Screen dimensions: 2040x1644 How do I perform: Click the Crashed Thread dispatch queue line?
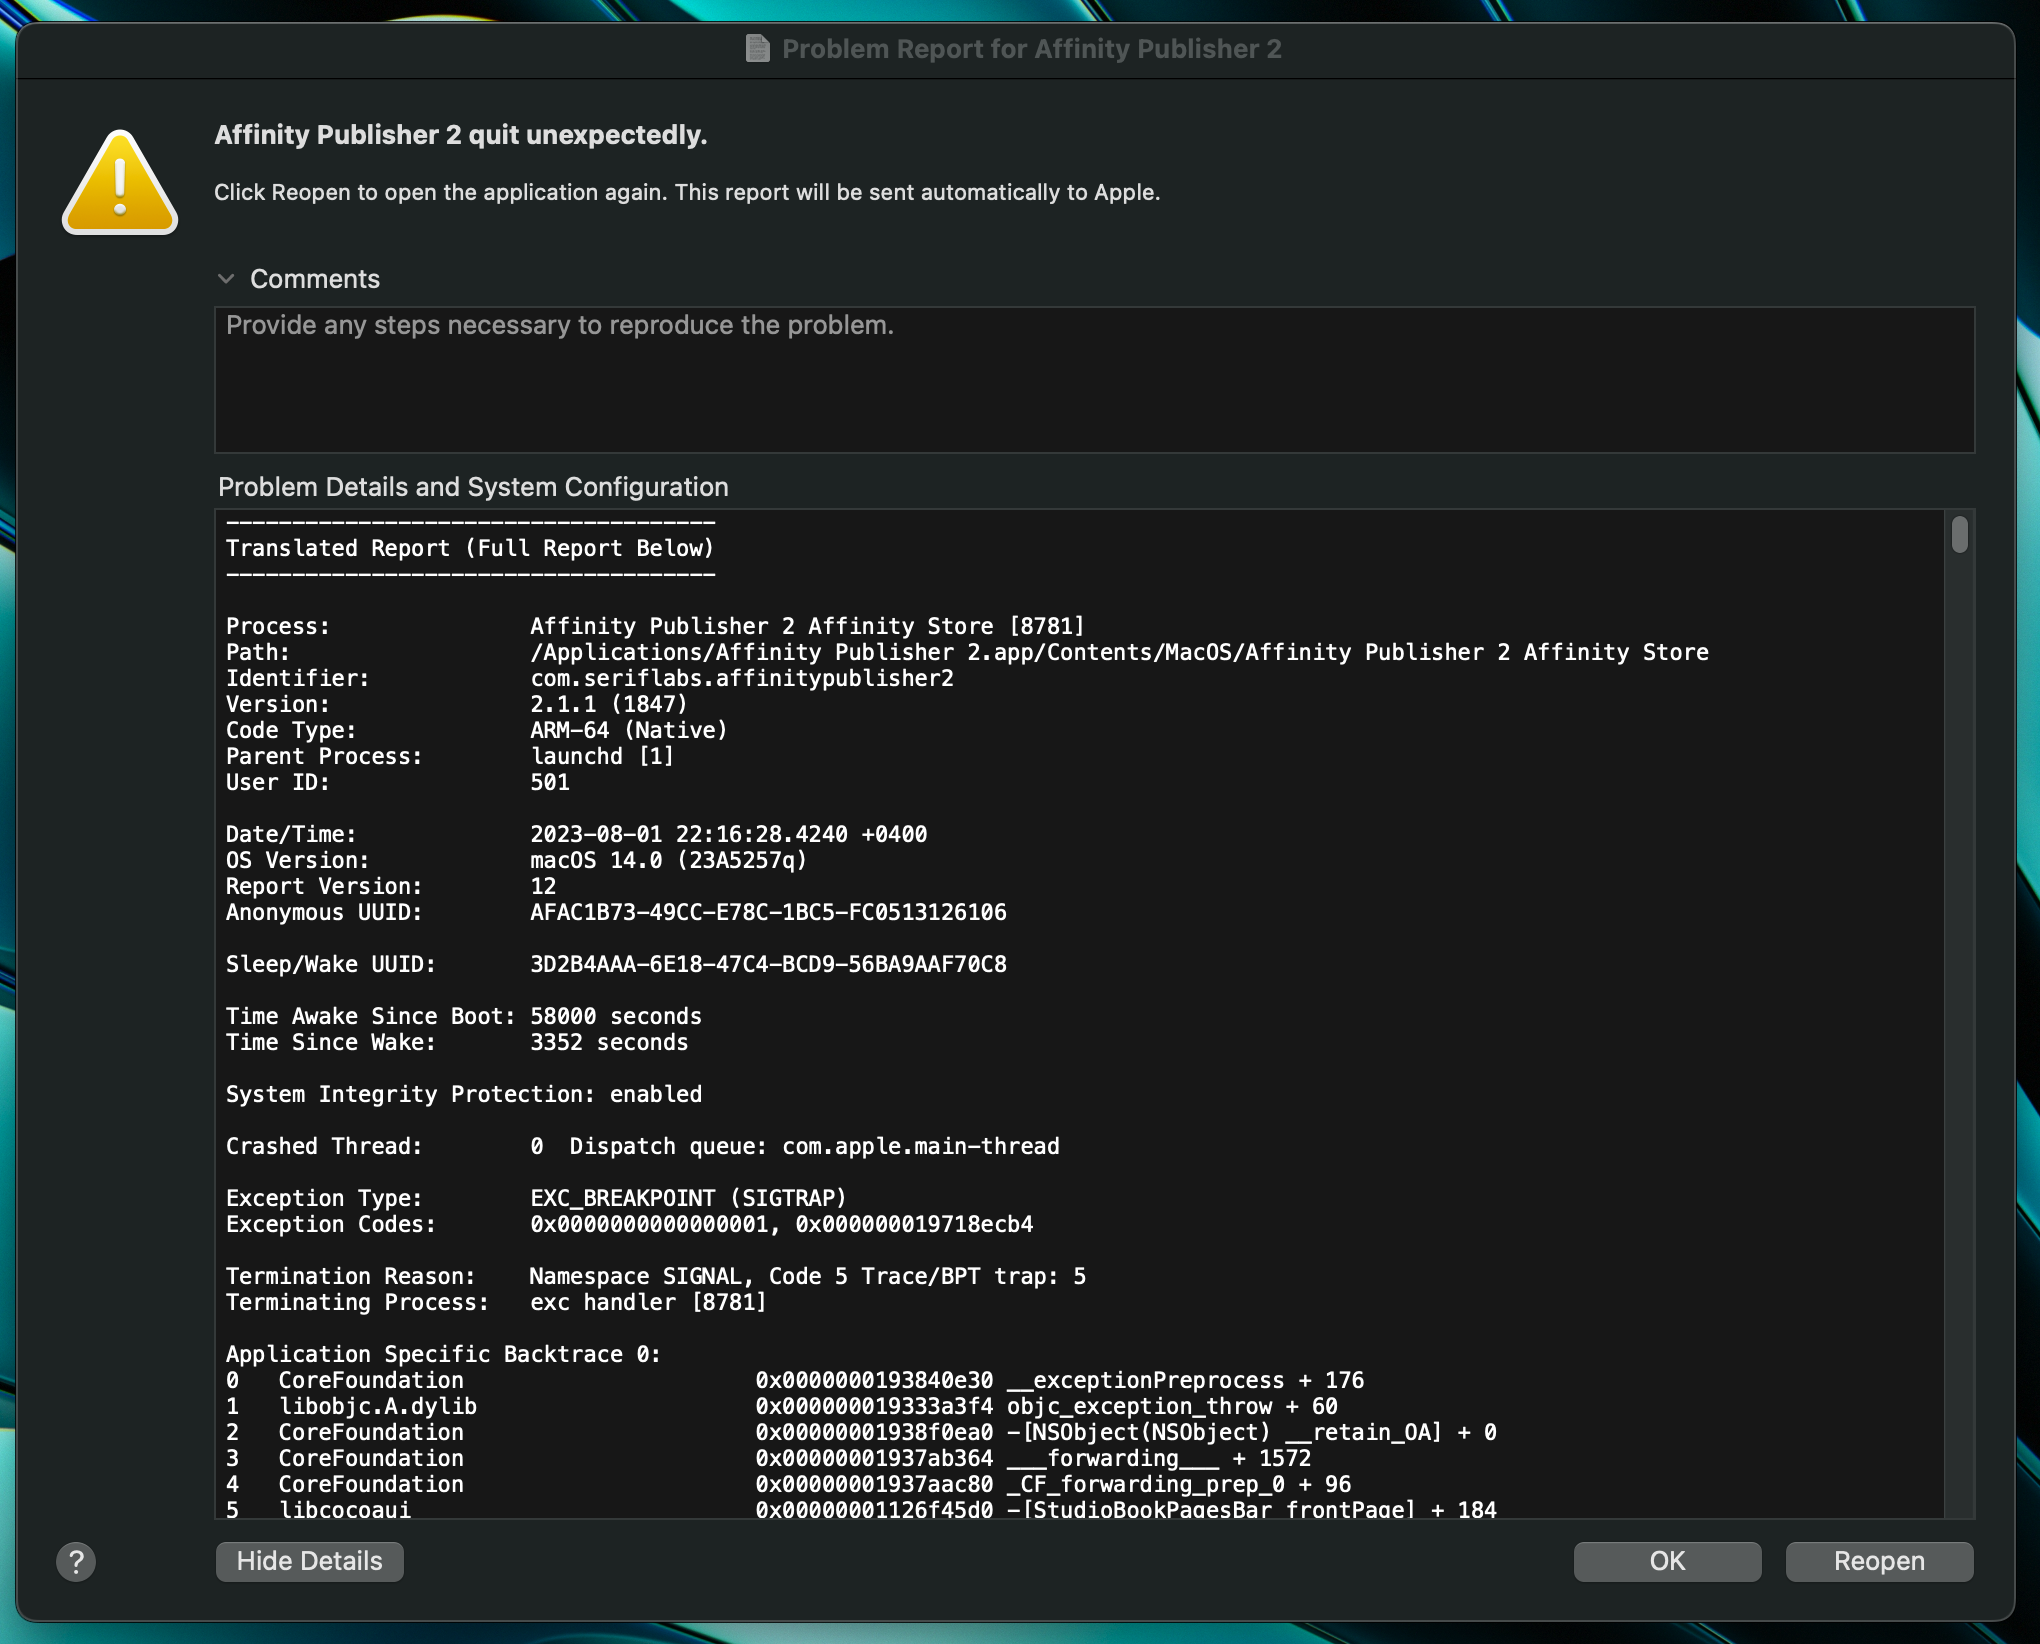[x=642, y=1146]
